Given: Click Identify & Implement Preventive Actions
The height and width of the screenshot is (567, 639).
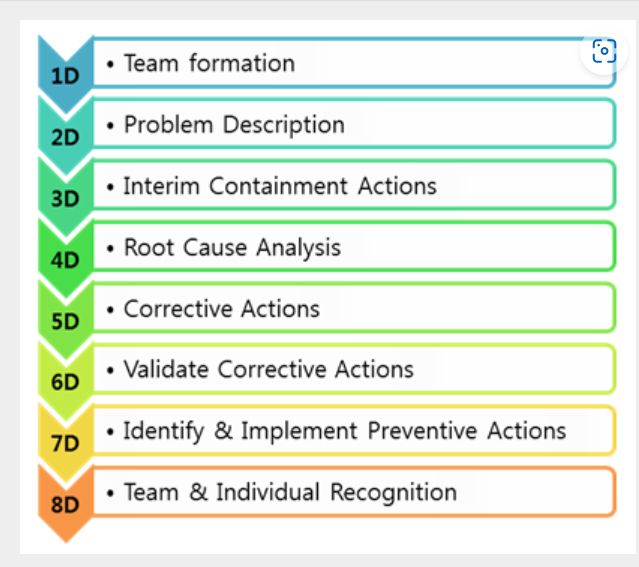Looking at the screenshot, I should point(345,431).
